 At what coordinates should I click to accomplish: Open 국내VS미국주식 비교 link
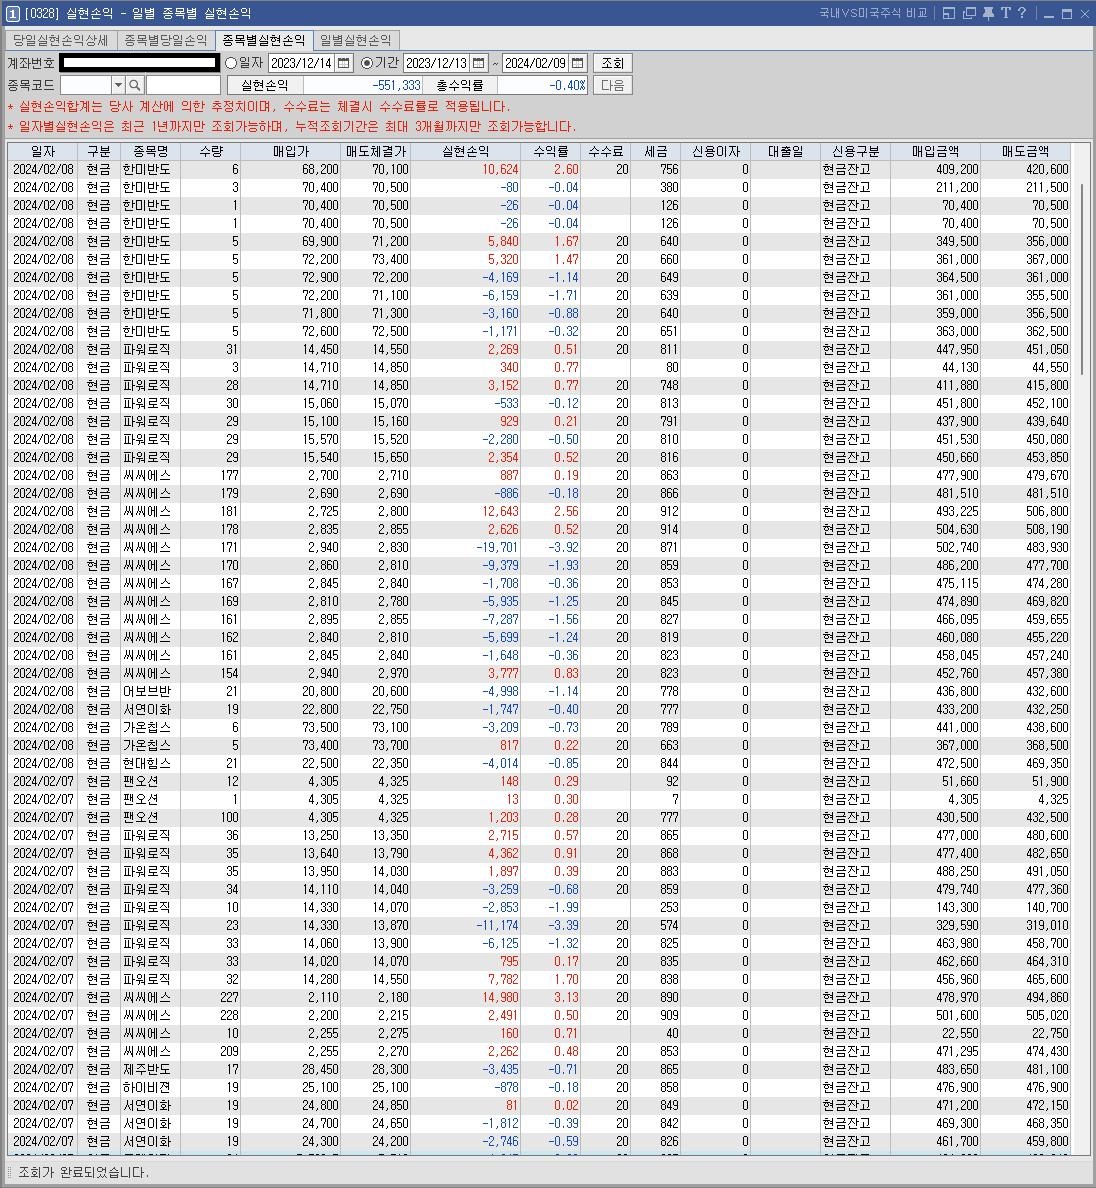coord(873,13)
